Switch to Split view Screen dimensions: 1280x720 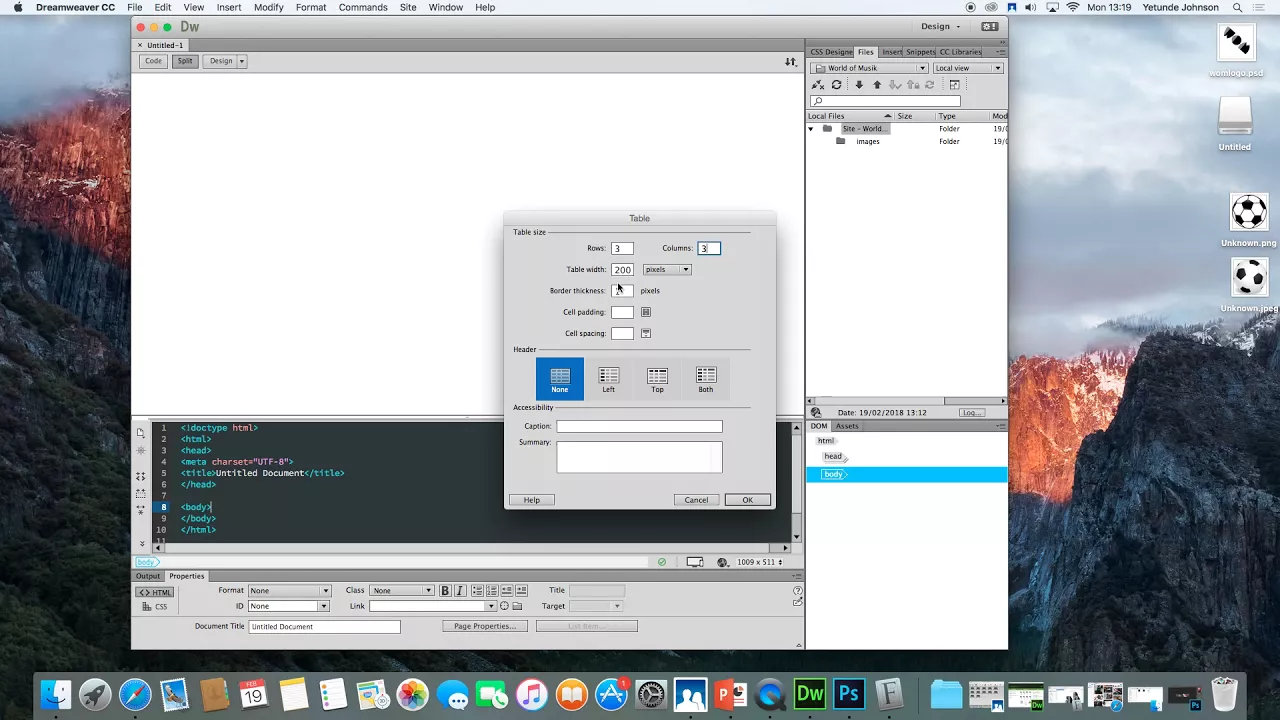click(184, 61)
